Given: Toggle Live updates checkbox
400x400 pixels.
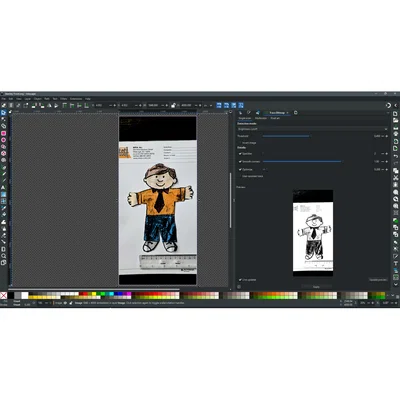Looking at the screenshot, I should (x=240, y=280).
